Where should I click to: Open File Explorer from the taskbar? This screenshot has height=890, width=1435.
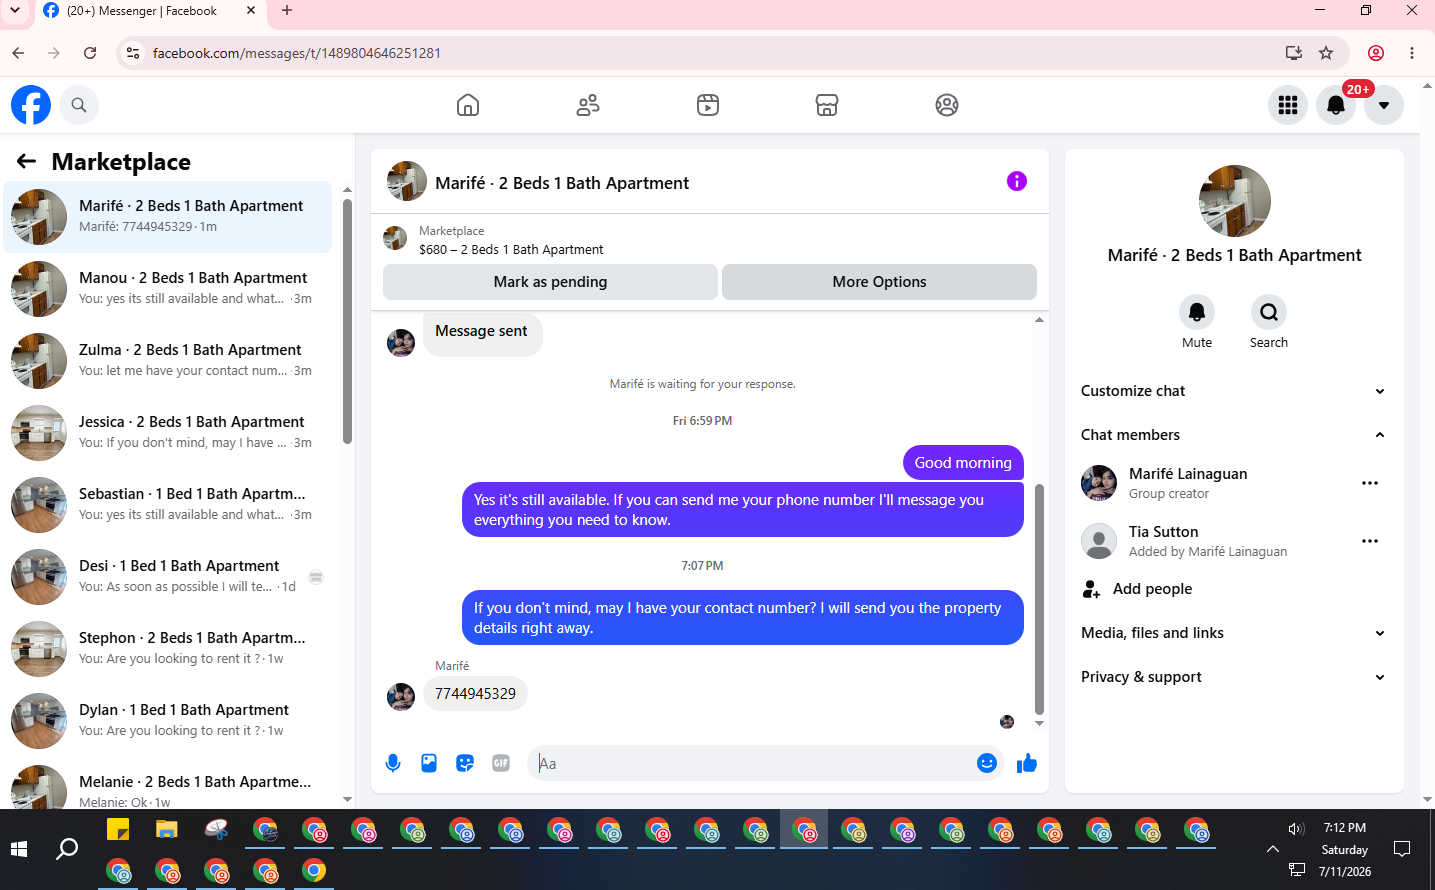(x=166, y=830)
